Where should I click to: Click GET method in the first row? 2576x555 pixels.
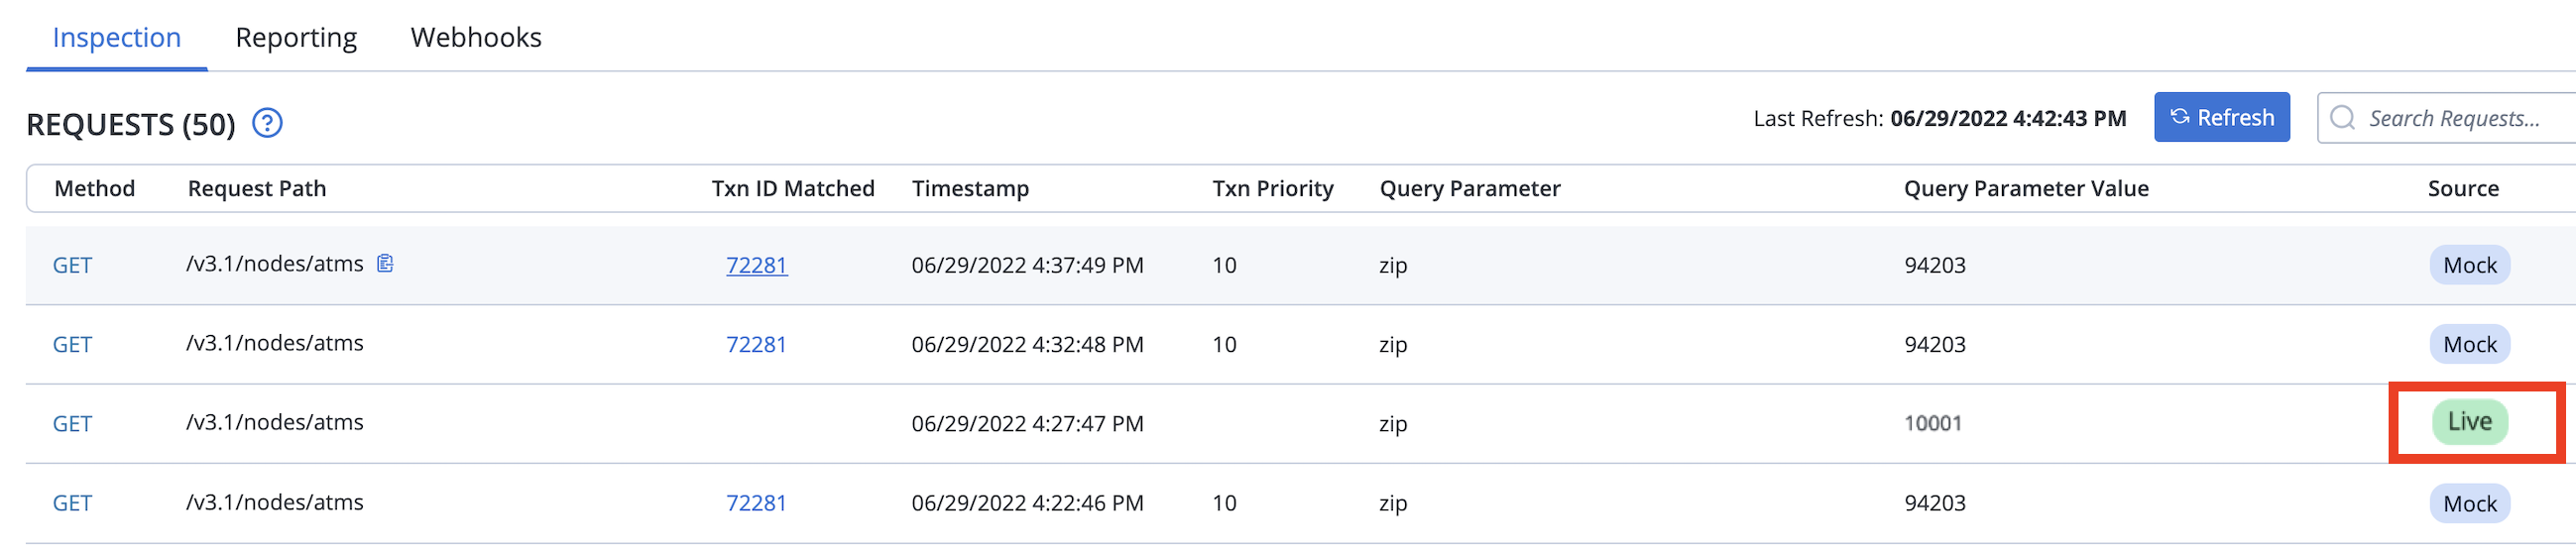(72, 265)
